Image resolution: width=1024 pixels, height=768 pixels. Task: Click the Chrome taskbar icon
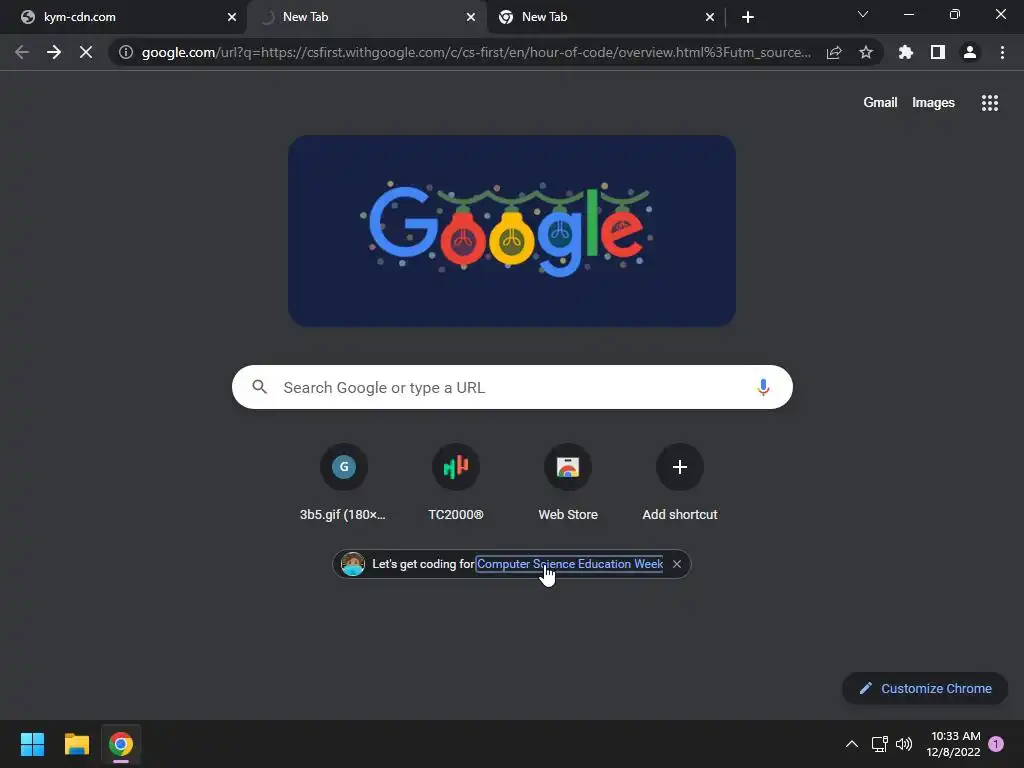(x=121, y=744)
